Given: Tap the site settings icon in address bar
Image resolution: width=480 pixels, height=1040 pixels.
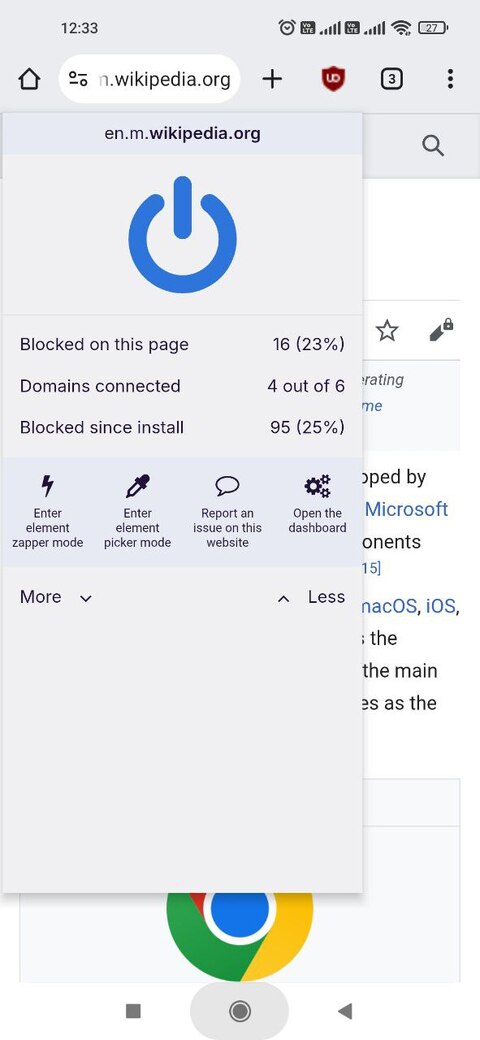Looking at the screenshot, I should tap(78, 80).
